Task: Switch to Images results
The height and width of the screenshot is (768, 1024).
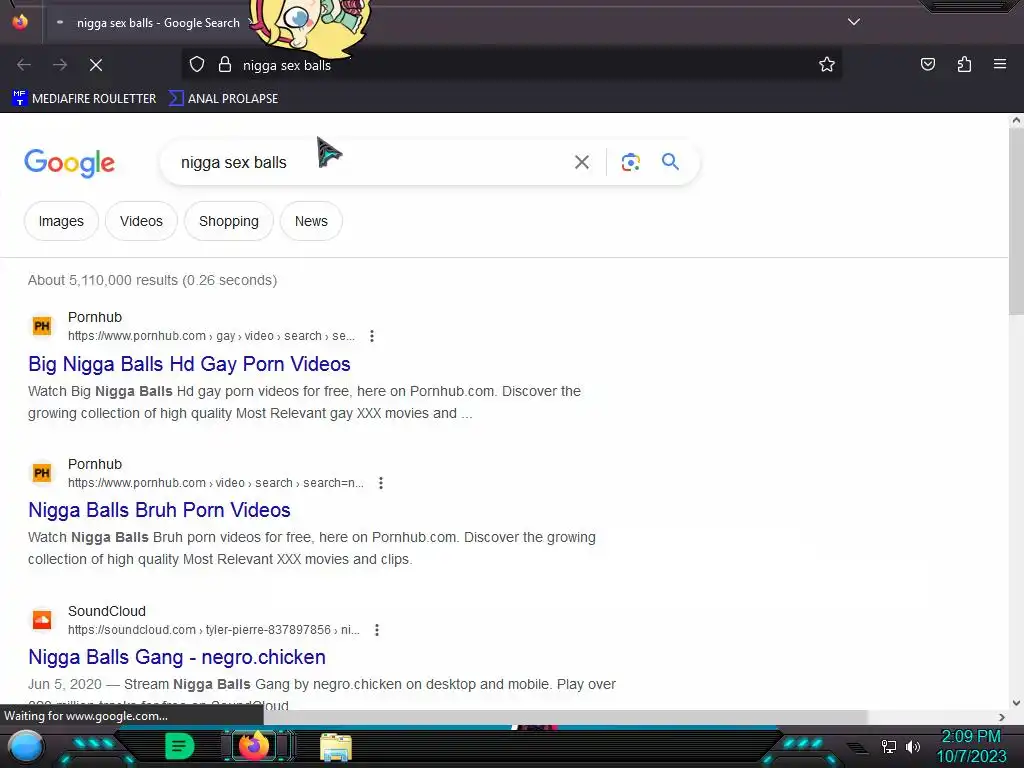Action: (x=61, y=221)
